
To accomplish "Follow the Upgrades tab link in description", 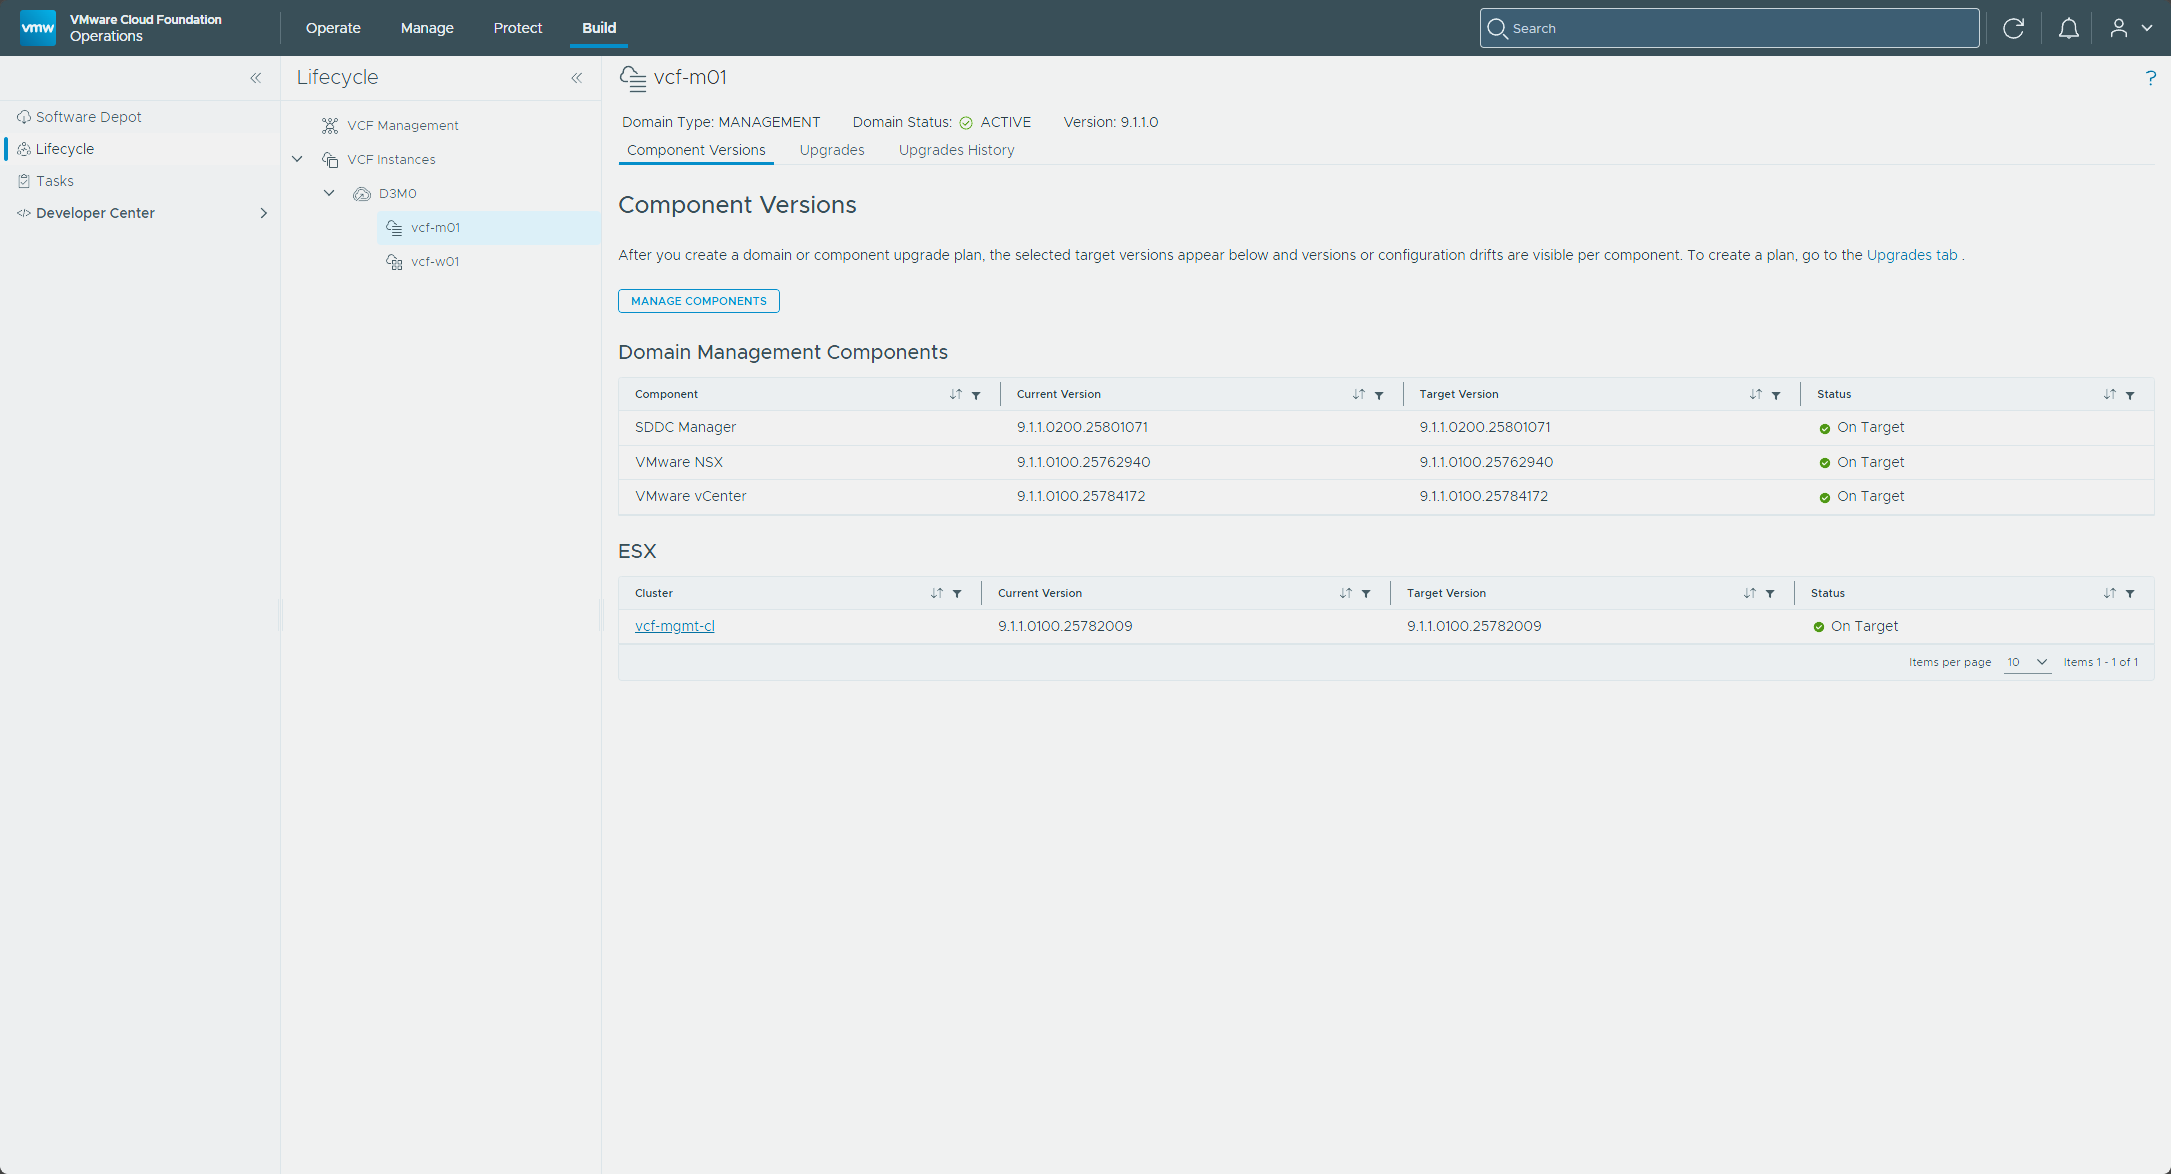I will [x=1912, y=255].
